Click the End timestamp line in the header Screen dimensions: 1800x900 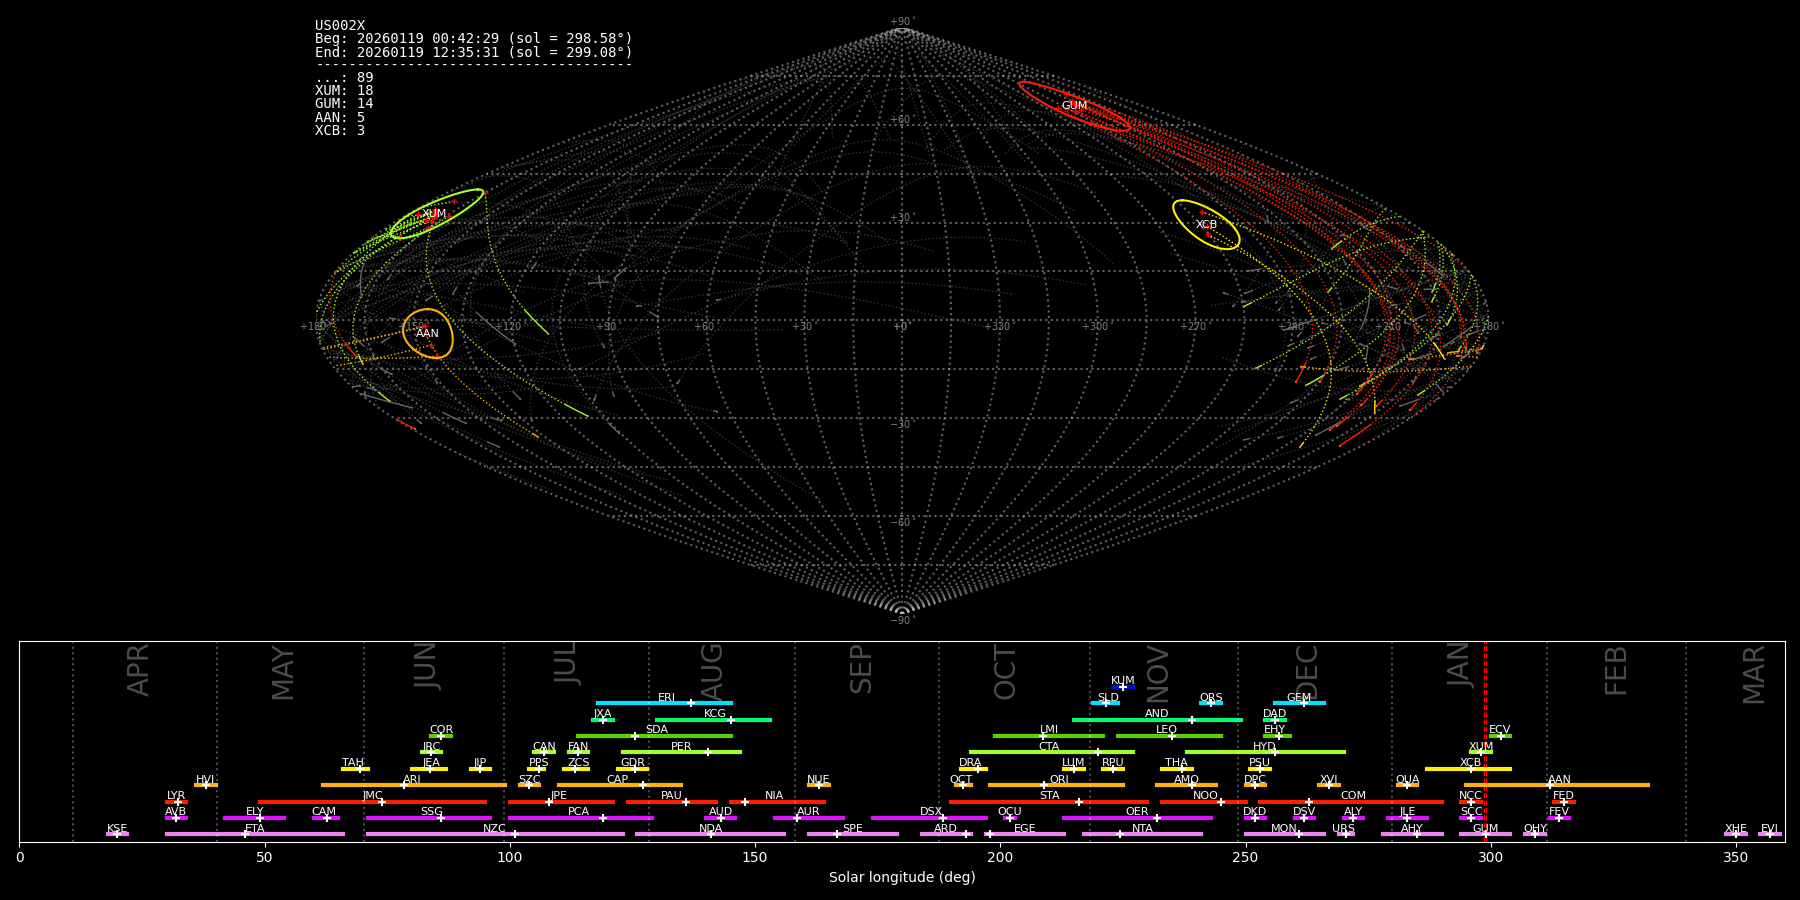click(x=474, y=52)
